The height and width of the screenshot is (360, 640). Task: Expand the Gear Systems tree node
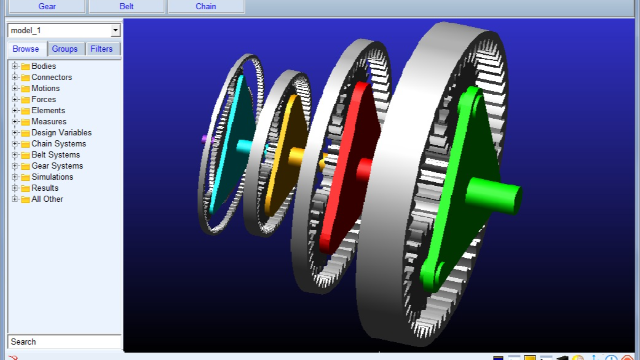point(15,166)
